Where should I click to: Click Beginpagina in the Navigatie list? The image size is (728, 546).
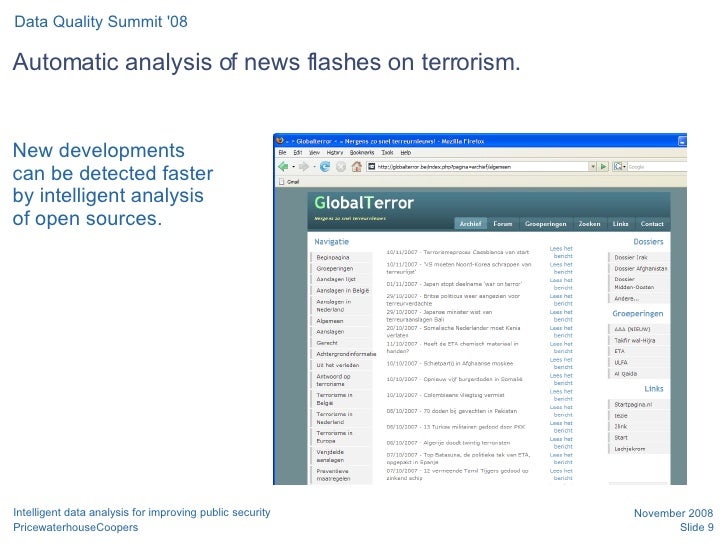pyautogui.click(x=341, y=257)
